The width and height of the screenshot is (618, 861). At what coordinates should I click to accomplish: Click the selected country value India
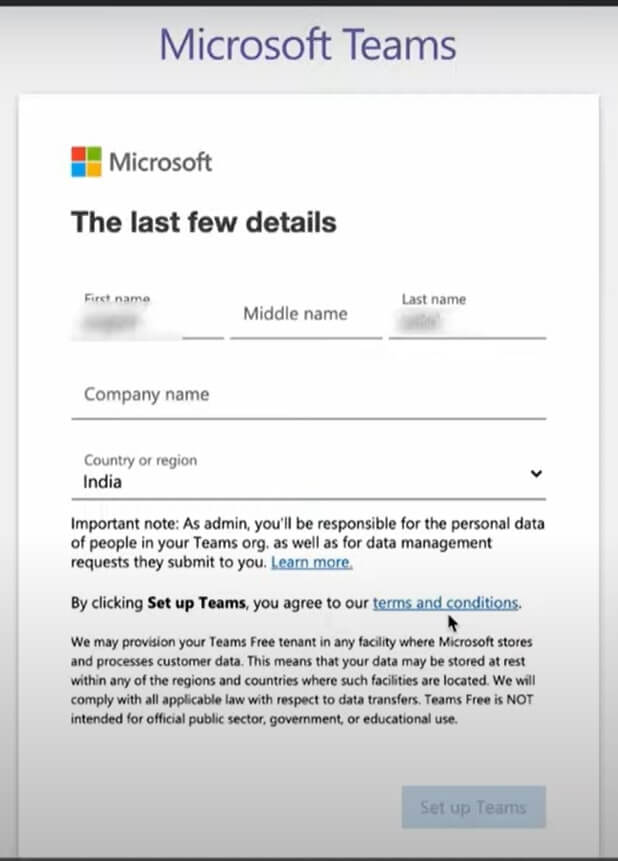coord(103,482)
